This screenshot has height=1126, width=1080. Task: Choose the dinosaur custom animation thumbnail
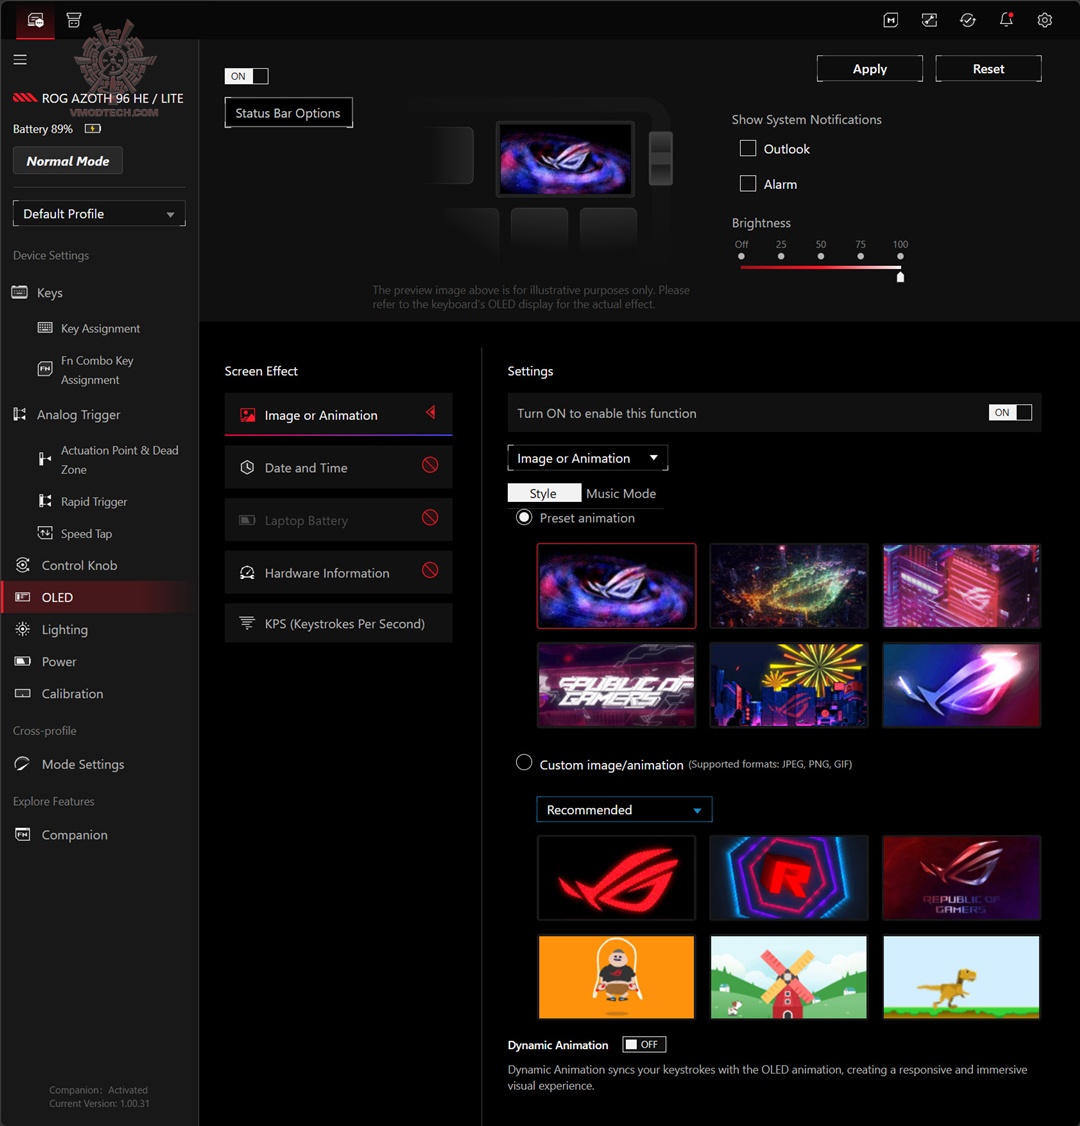[x=961, y=977]
